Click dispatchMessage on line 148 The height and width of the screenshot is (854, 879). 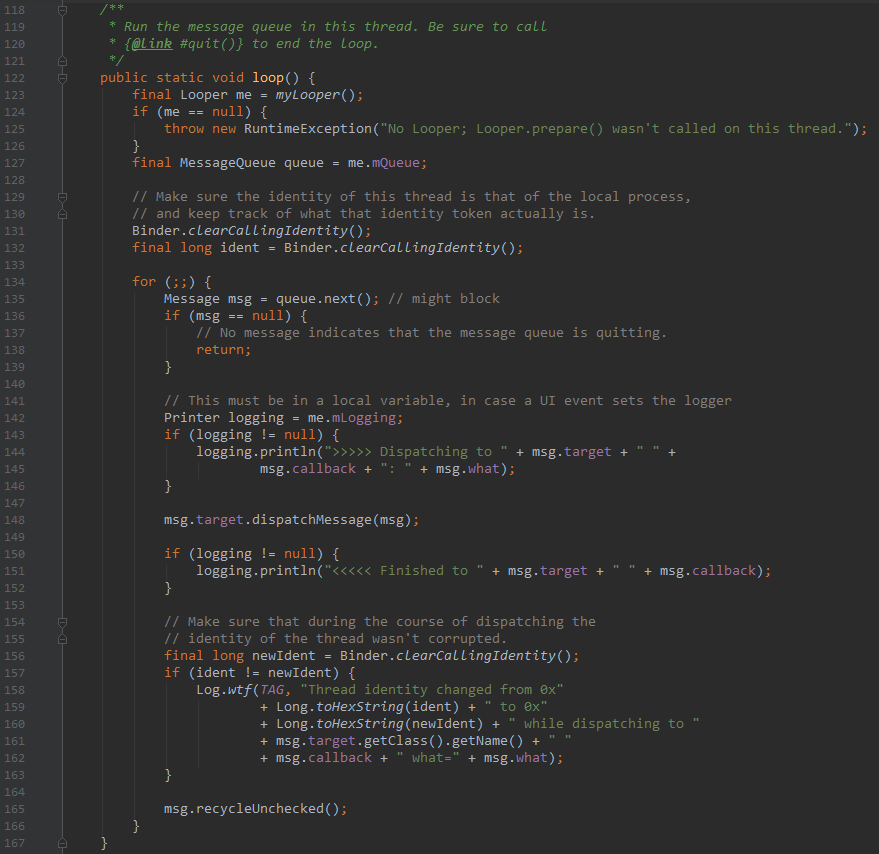[x=311, y=519]
